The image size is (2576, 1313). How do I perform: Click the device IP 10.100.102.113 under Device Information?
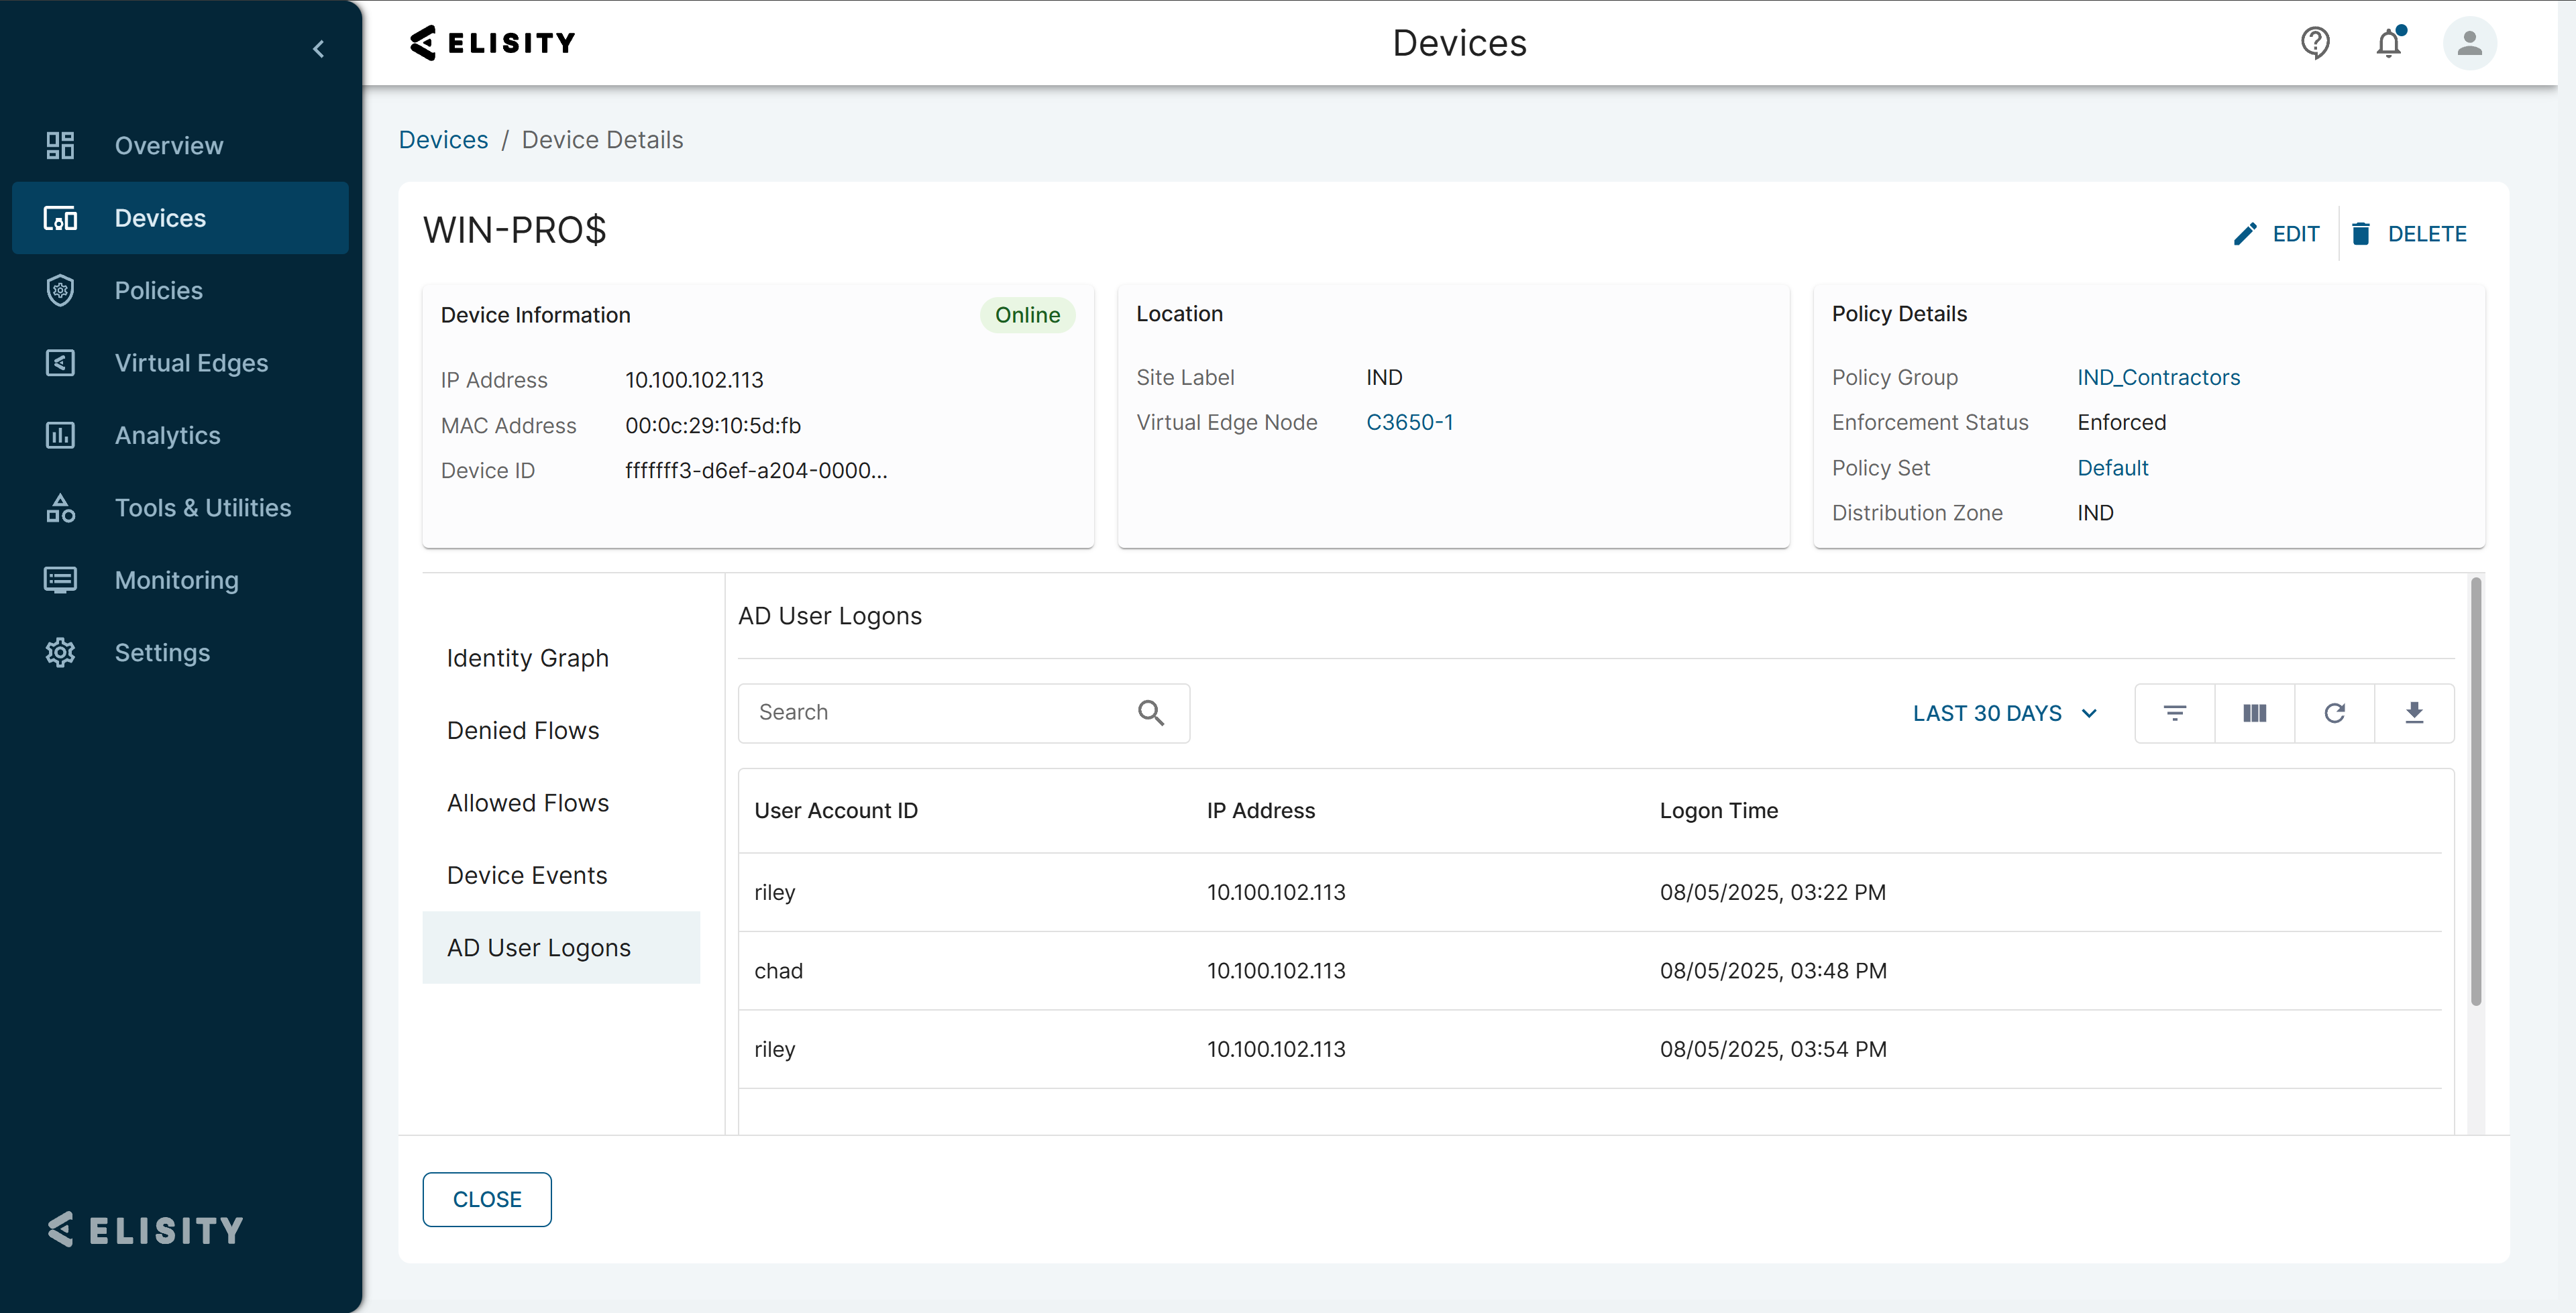(694, 381)
